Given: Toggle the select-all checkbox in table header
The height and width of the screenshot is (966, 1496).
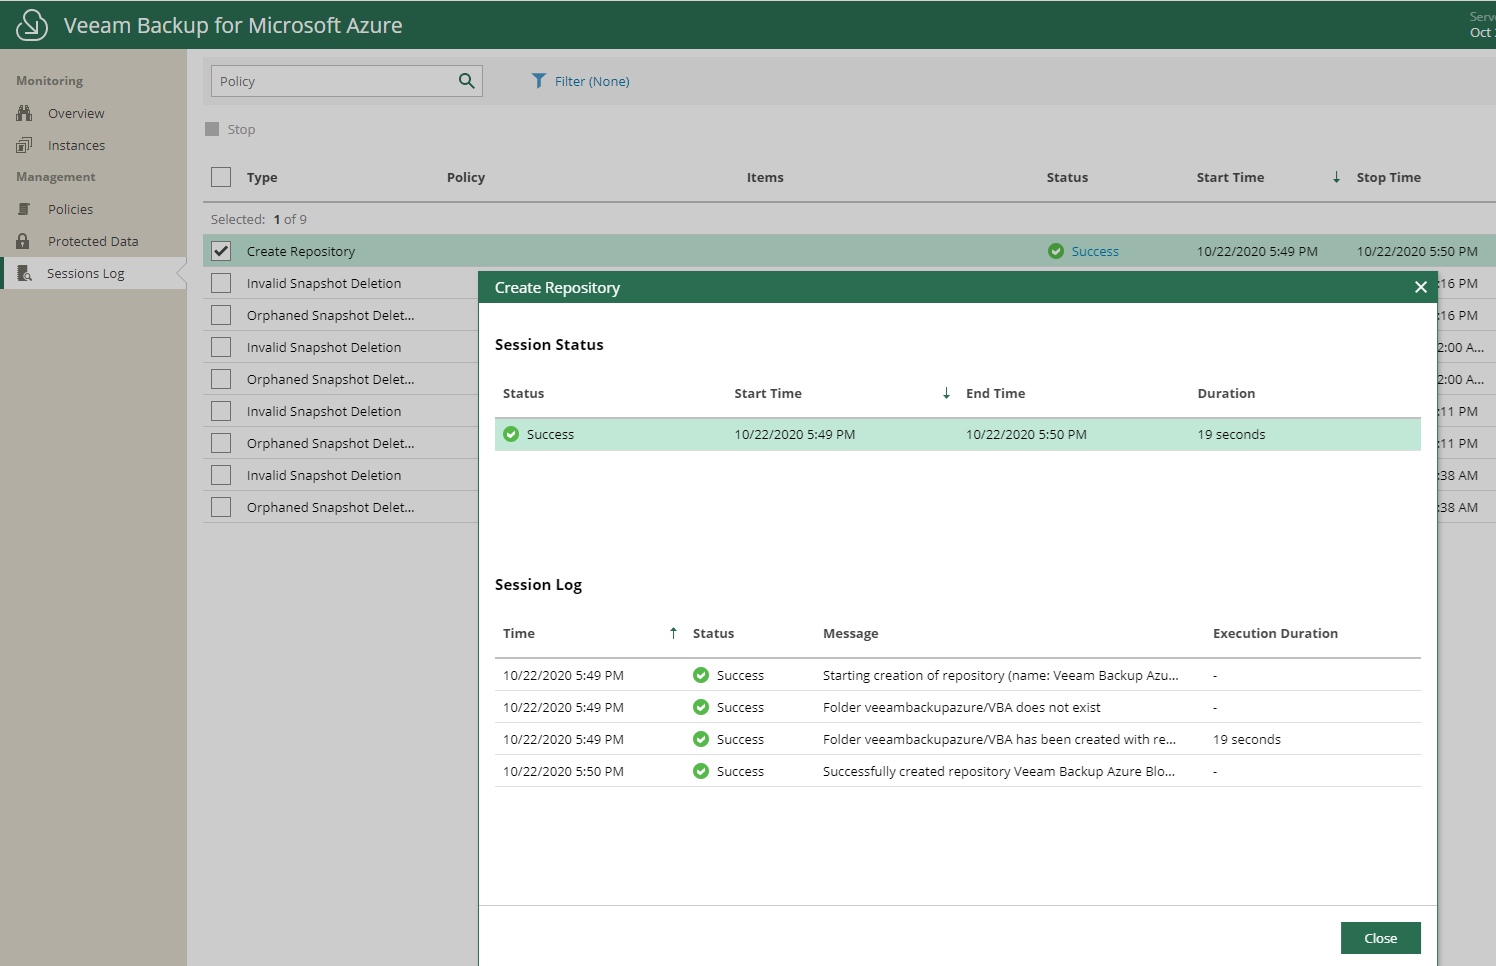Looking at the screenshot, I should point(221,177).
